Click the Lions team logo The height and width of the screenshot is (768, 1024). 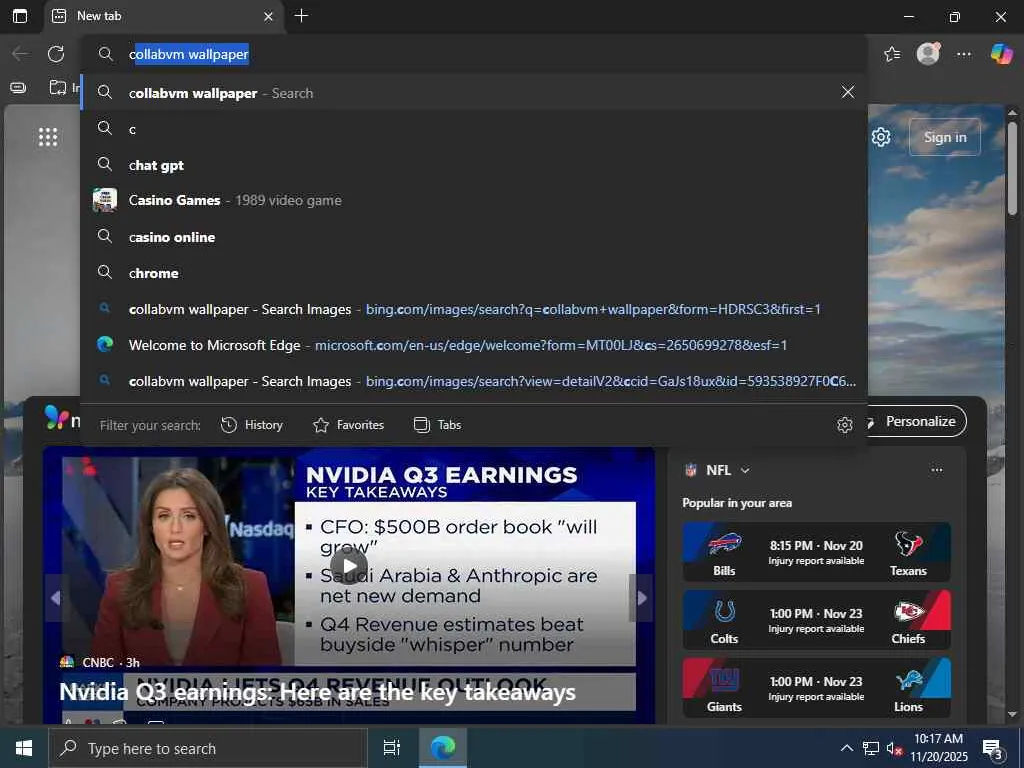coord(908,680)
